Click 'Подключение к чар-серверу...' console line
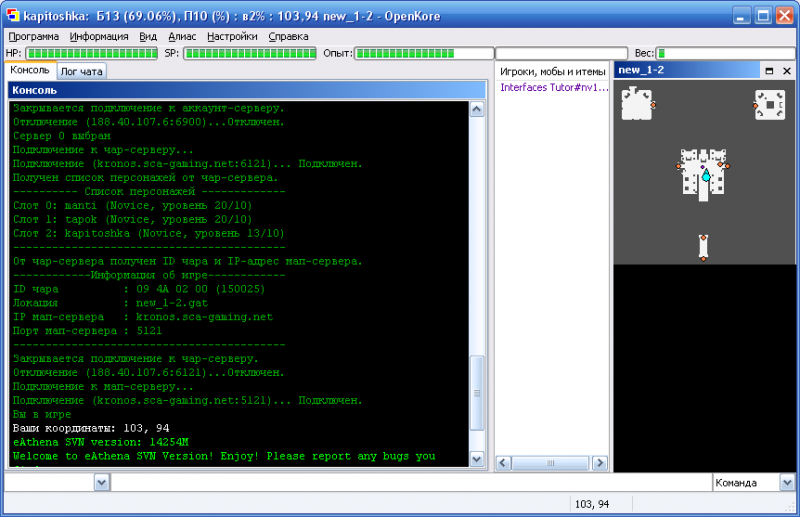The width and height of the screenshot is (800, 517). 103,150
